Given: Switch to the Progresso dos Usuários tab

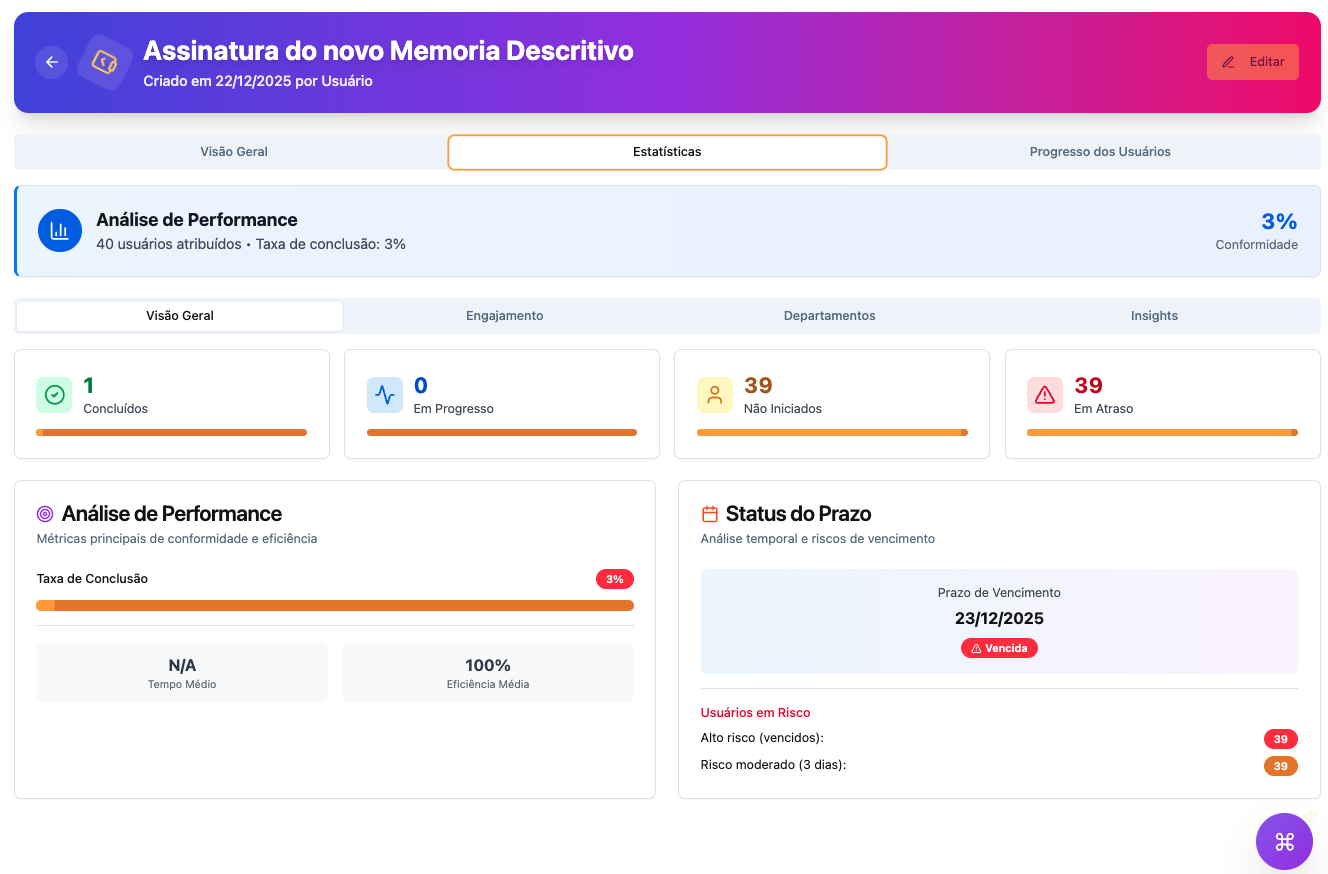Looking at the screenshot, I should (1100, 152).
